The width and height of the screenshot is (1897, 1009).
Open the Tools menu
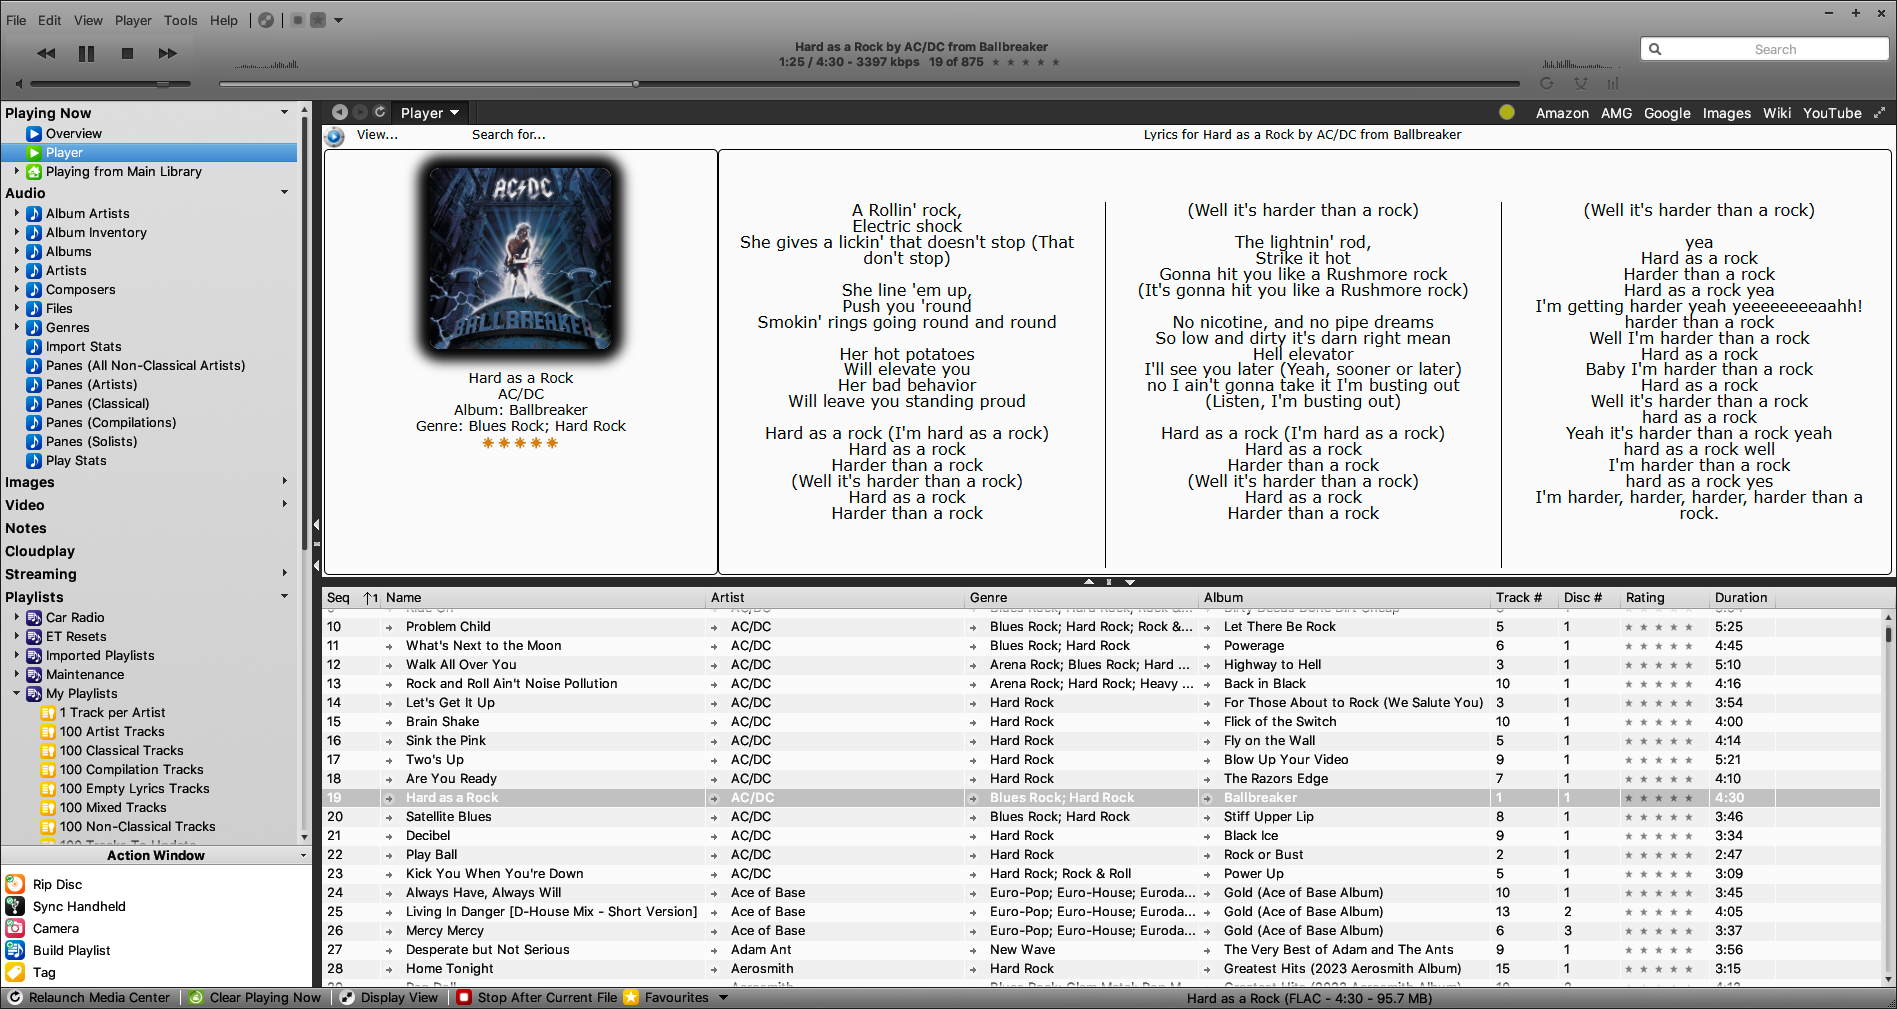[181, 20]
